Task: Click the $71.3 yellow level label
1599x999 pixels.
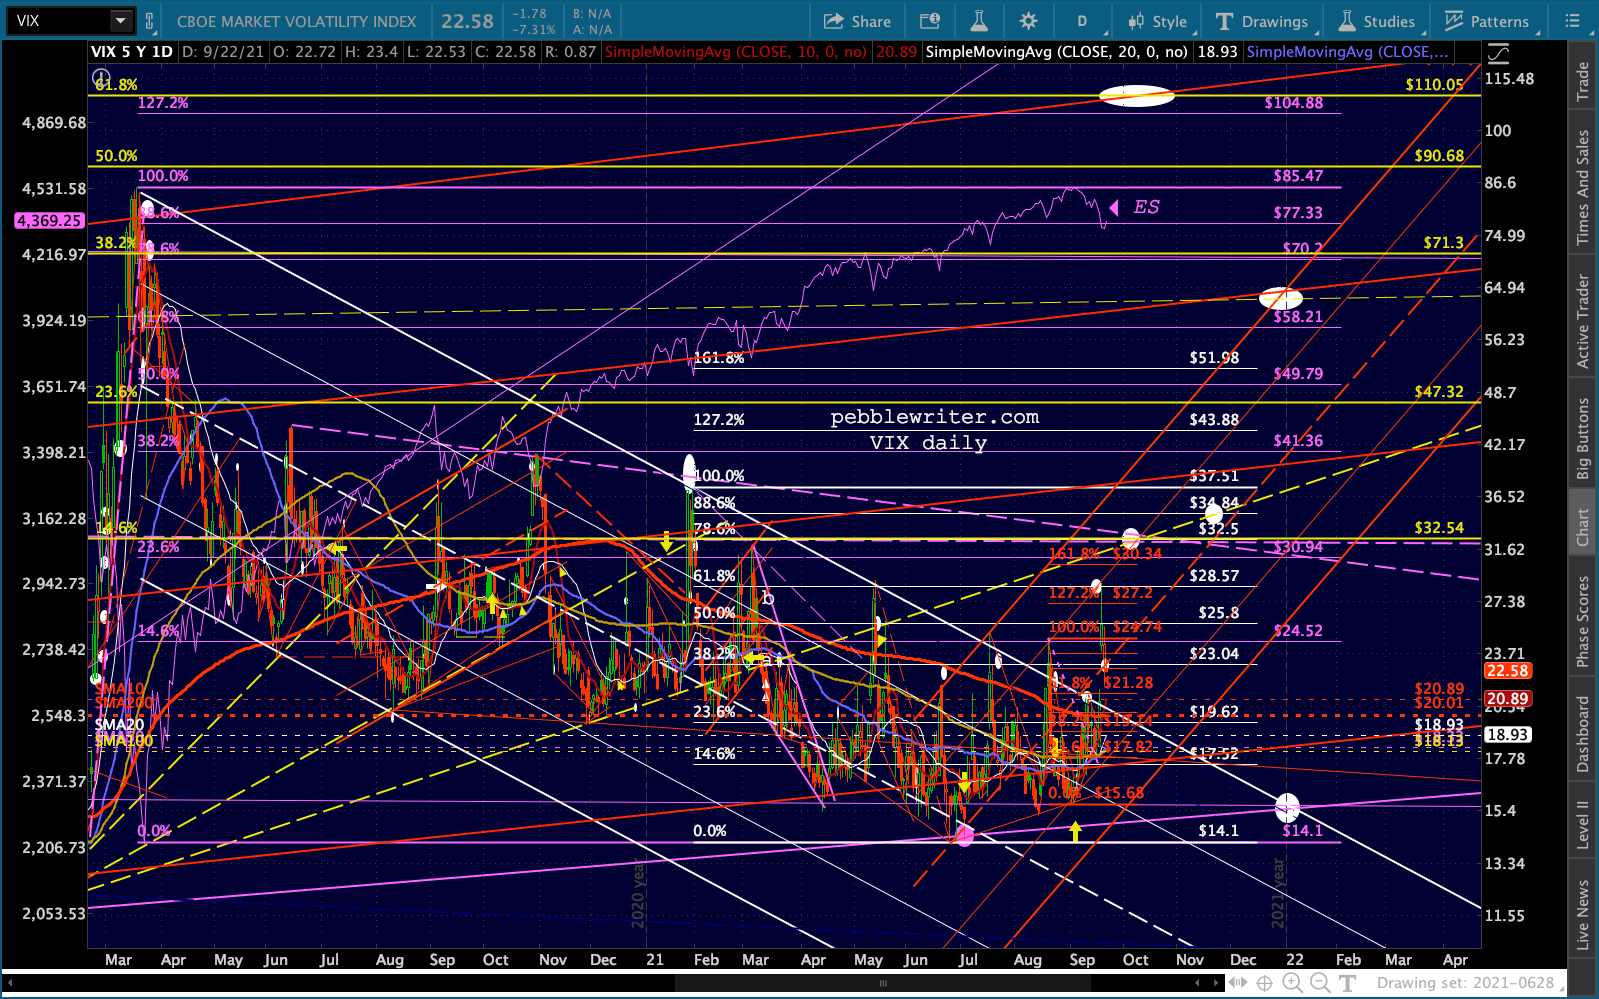Action: click(x=1444, y=243)
